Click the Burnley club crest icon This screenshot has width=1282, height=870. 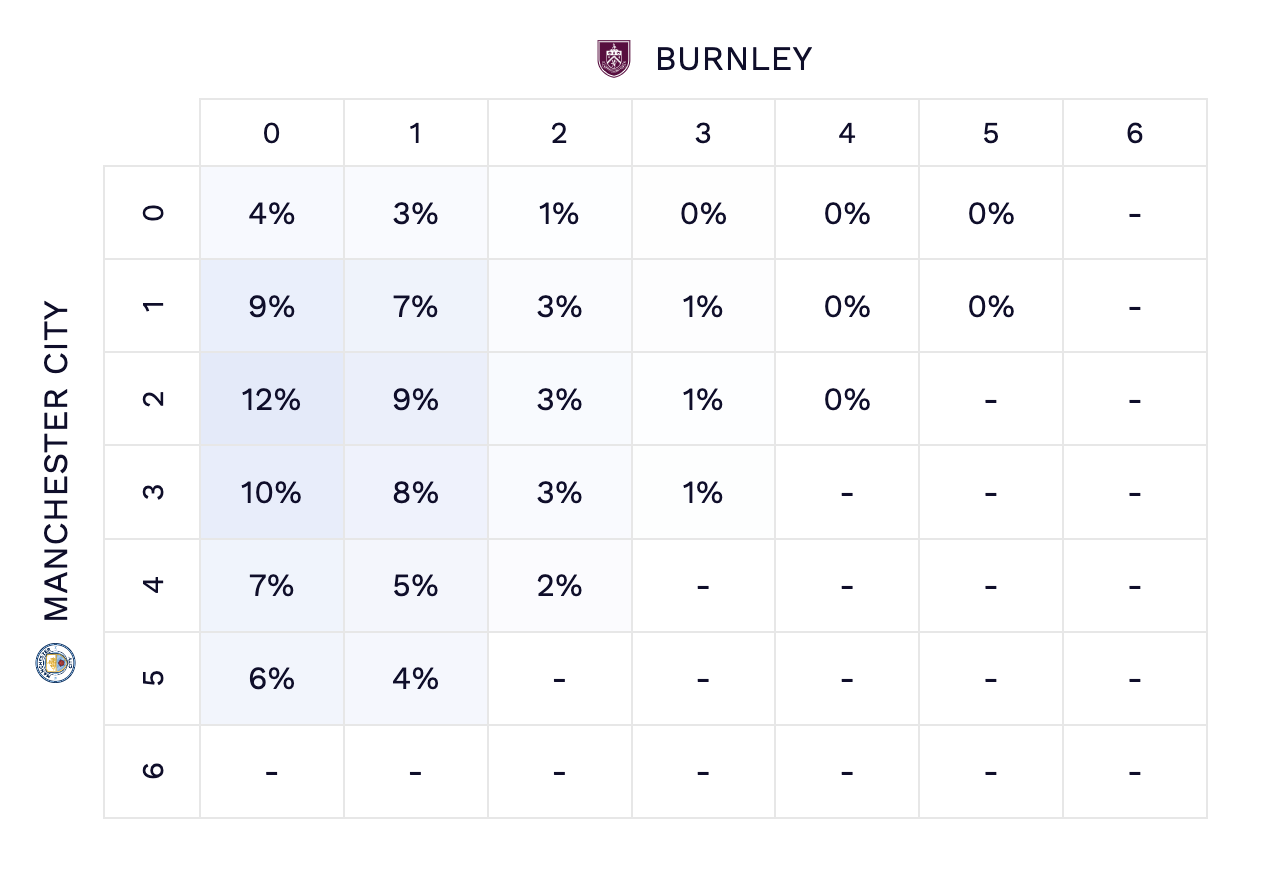pos(613,59)
